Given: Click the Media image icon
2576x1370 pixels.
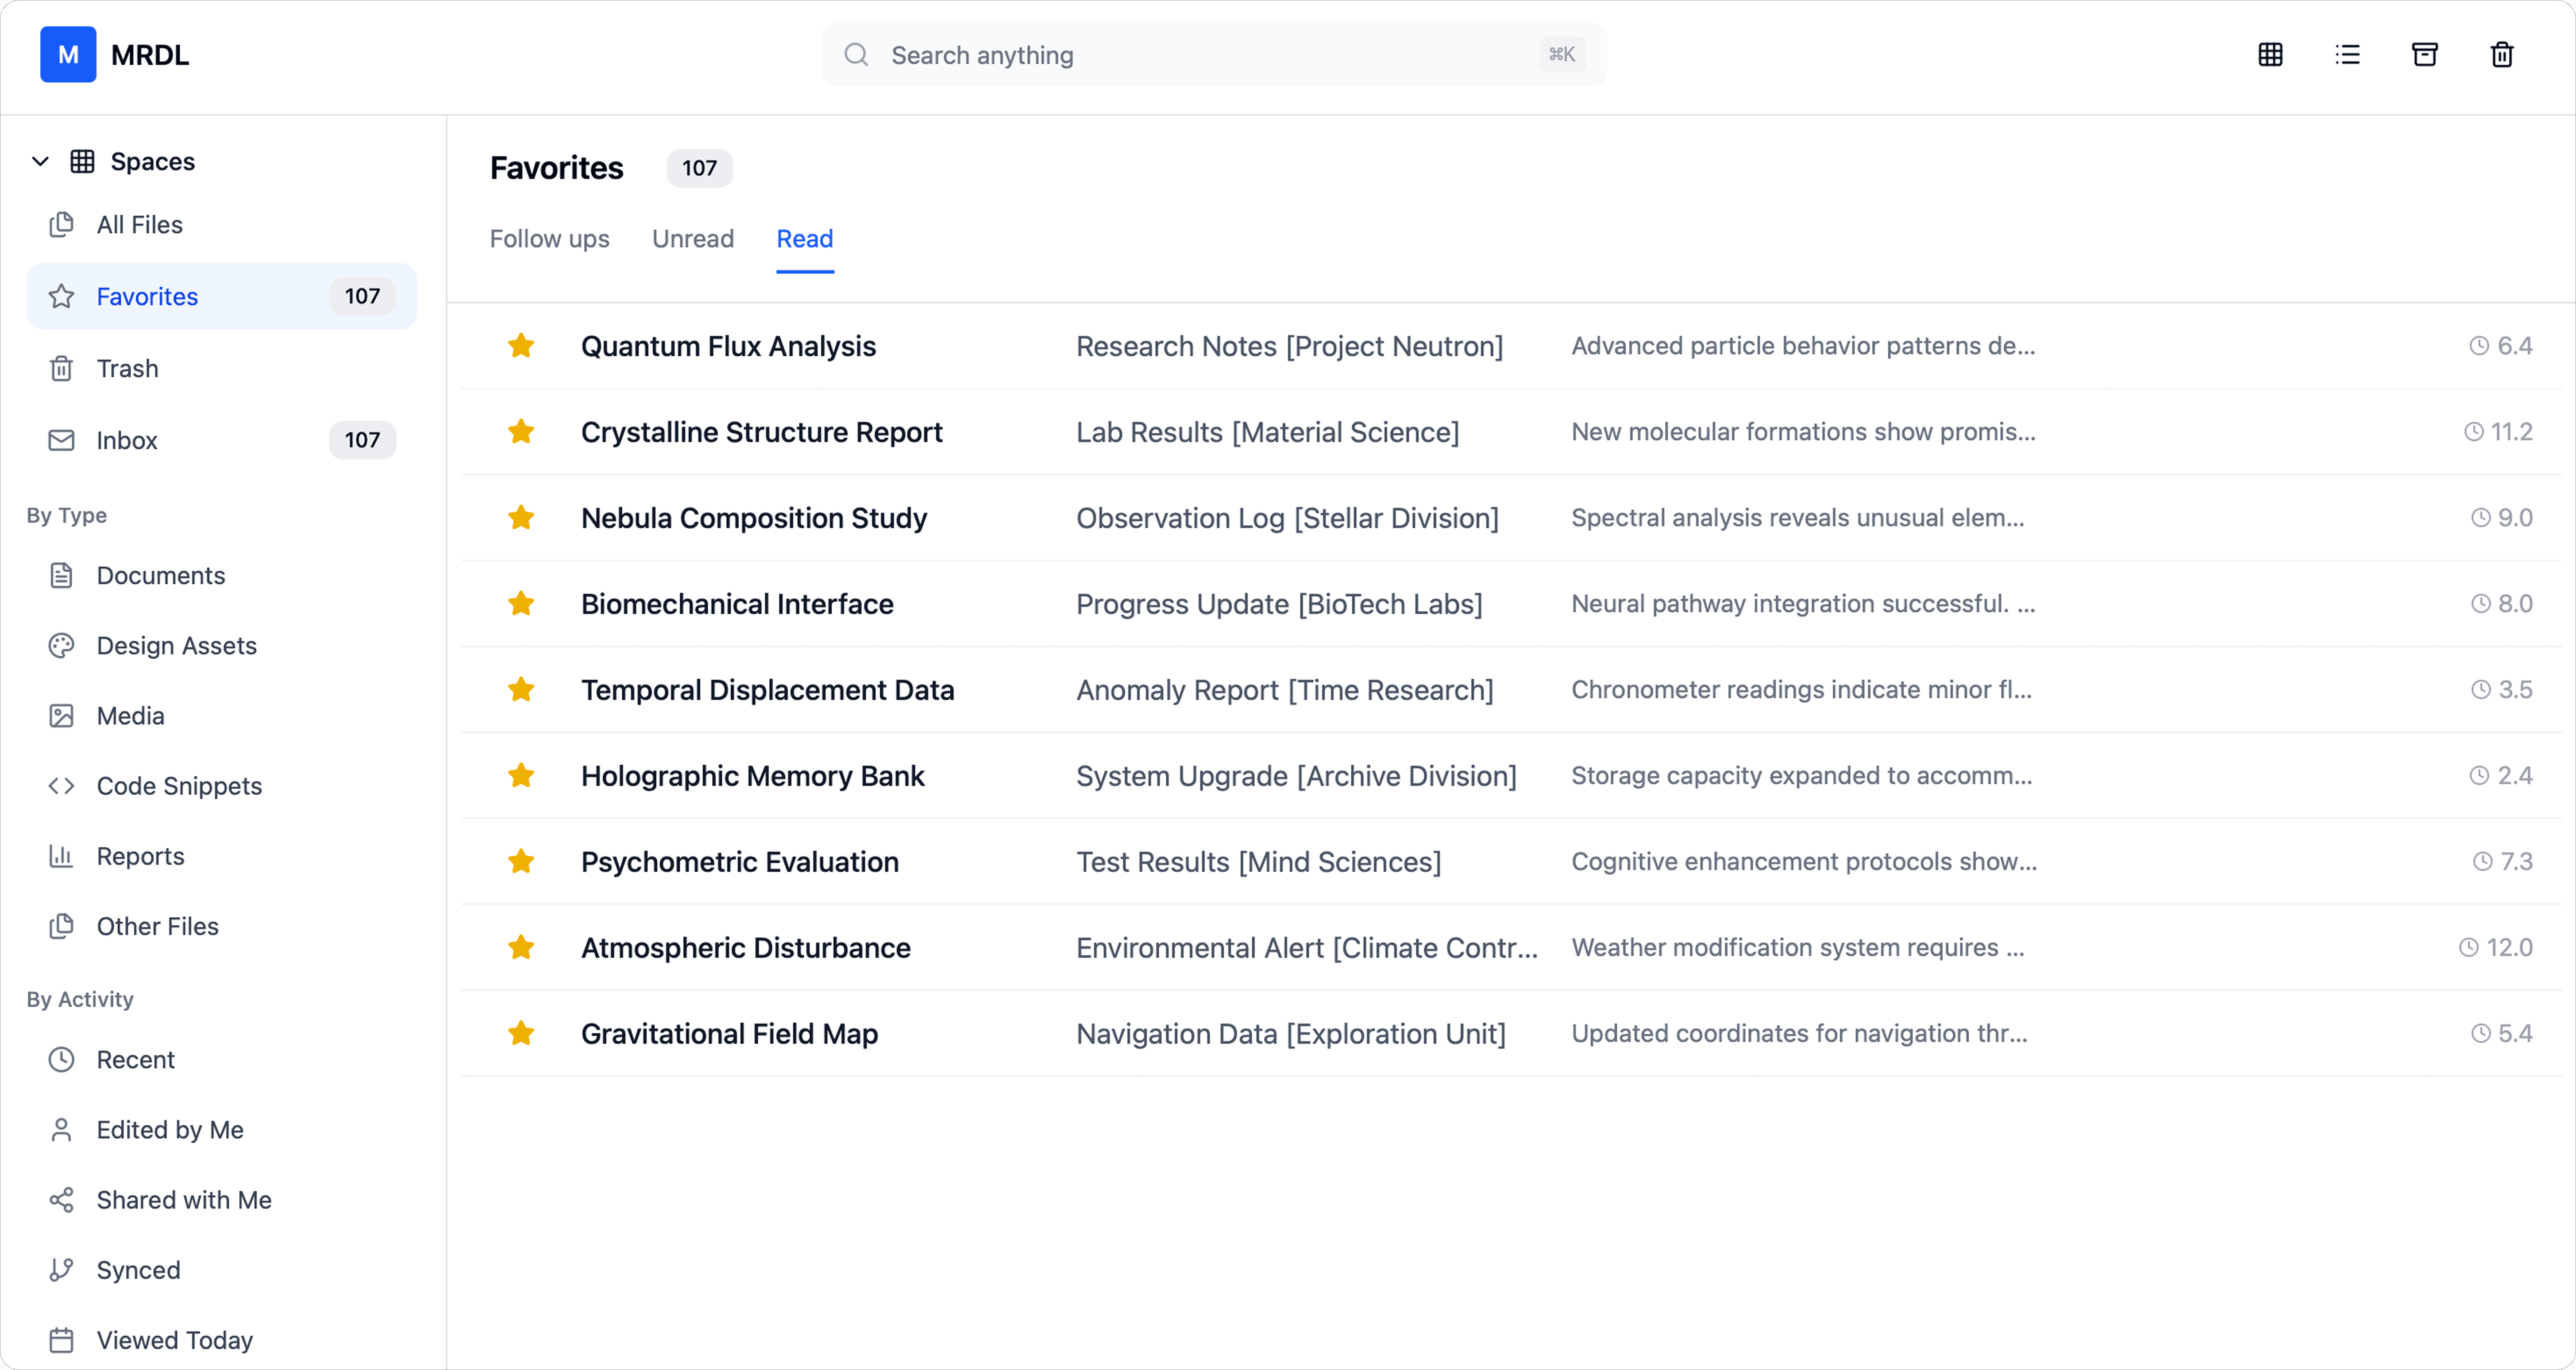Looking at the screenshot, I should pos(61,716).
